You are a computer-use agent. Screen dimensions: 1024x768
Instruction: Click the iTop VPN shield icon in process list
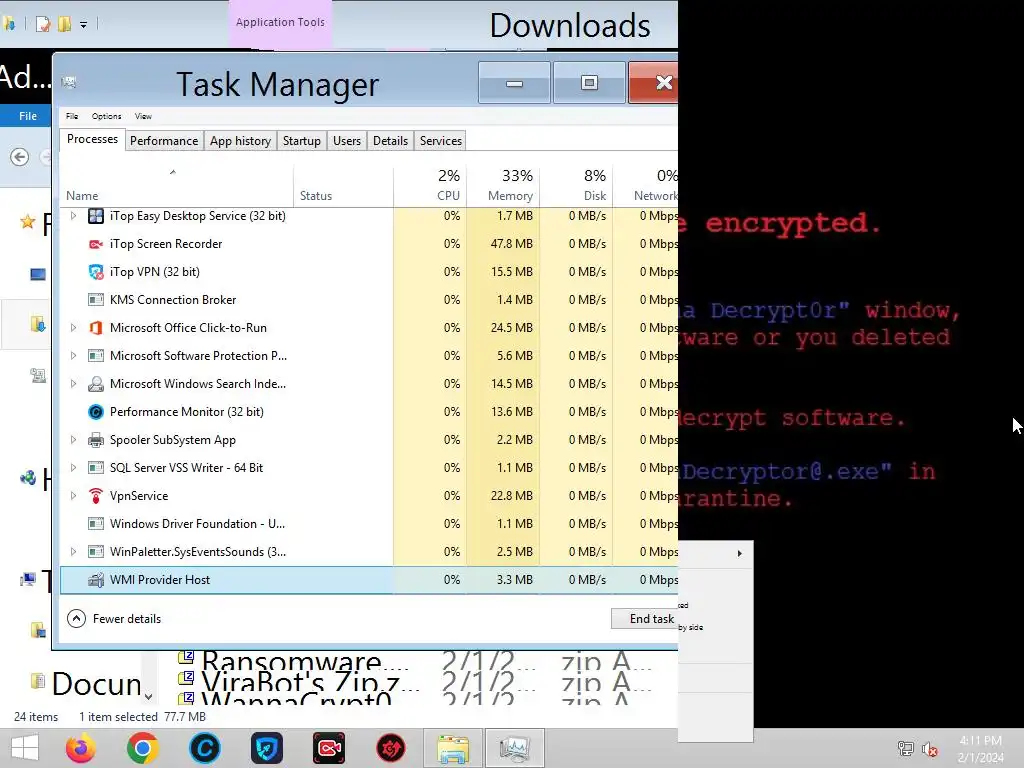96,272
